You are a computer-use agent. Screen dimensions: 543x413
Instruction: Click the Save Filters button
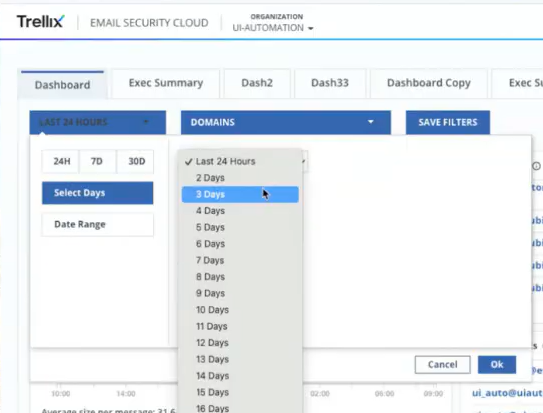[448, 122]
